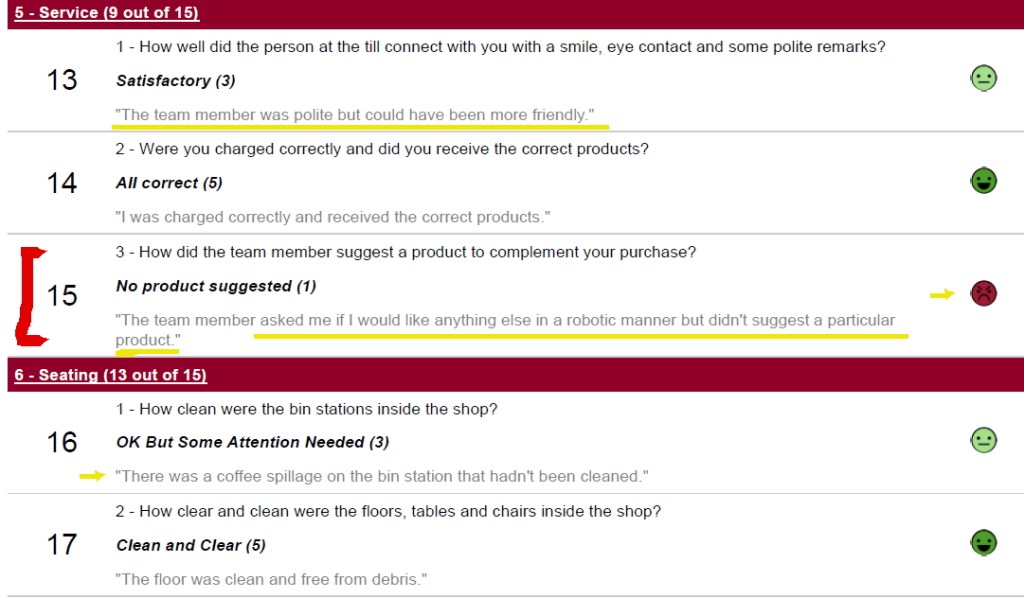Click the "All correct (5)" rating text
1024x598 pixels.
[169, 183]
